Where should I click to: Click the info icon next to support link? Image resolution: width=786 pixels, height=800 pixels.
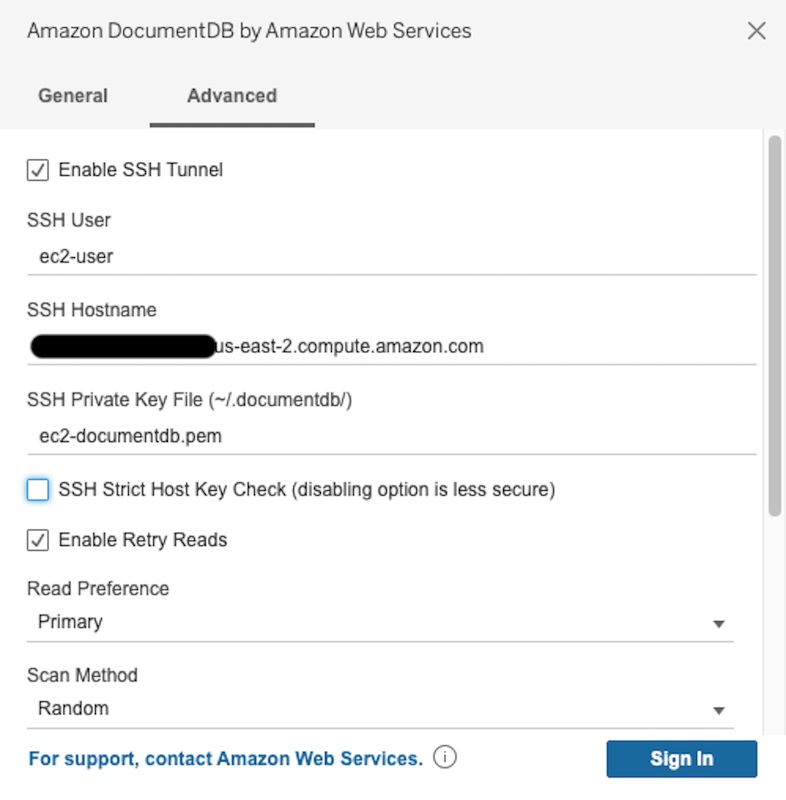pos(444,758)
